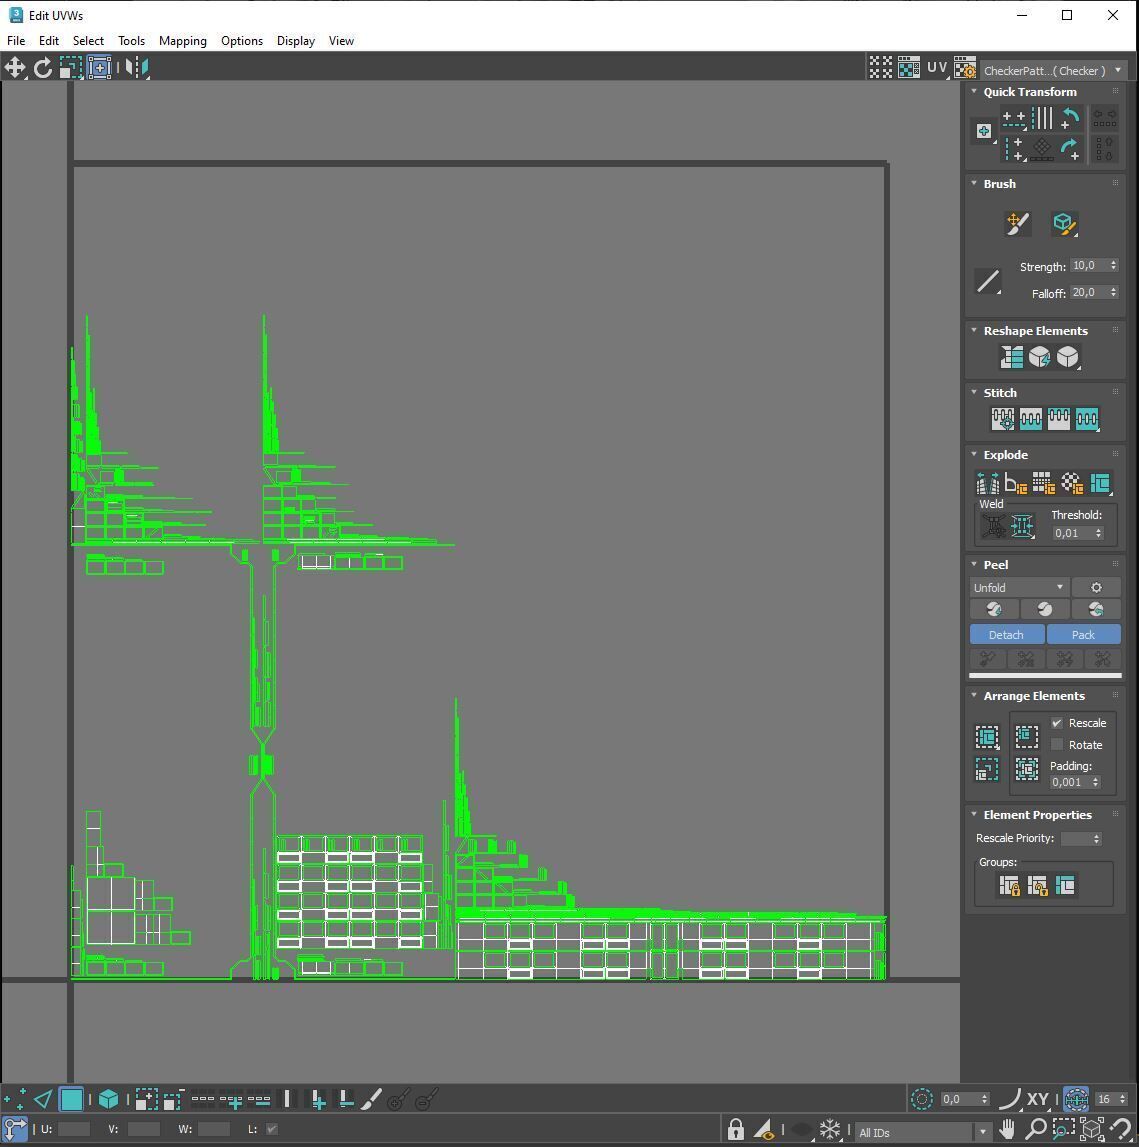Click the Strength 10,0 spinner field
The width and height of the screenshot is (1139, 1147).
[1094, 266]
